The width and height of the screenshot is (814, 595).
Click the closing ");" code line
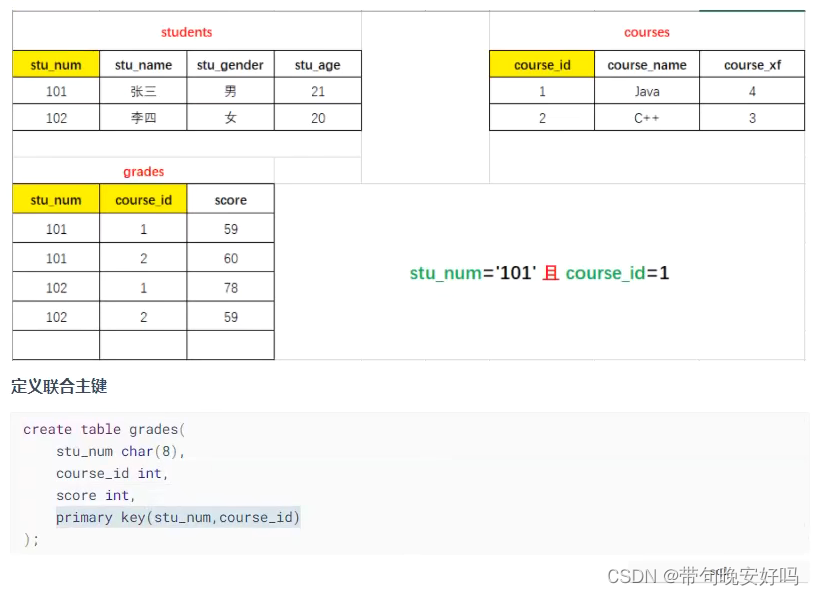(x=31, y=539)
